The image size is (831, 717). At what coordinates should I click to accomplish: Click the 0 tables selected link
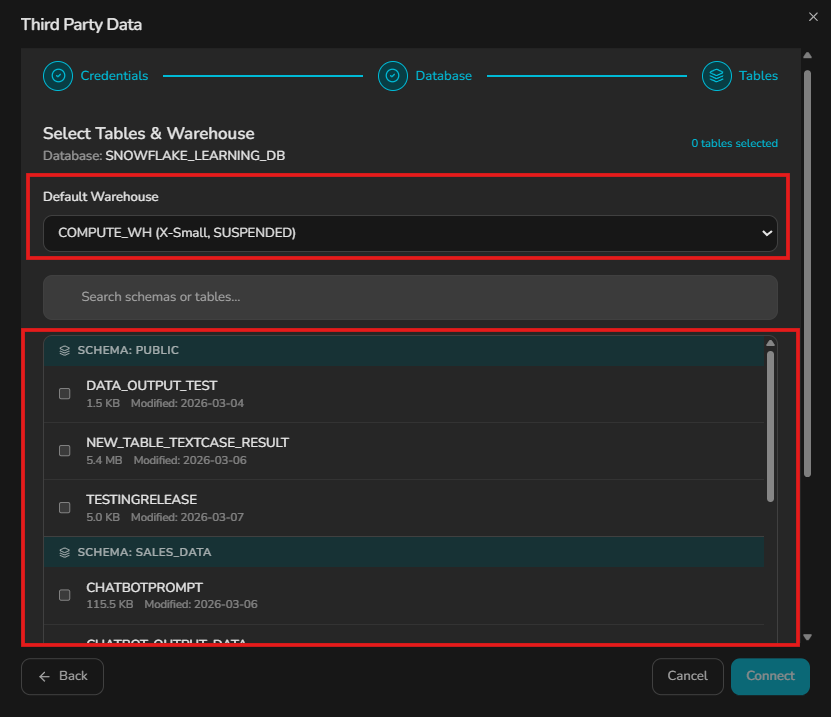734,143
